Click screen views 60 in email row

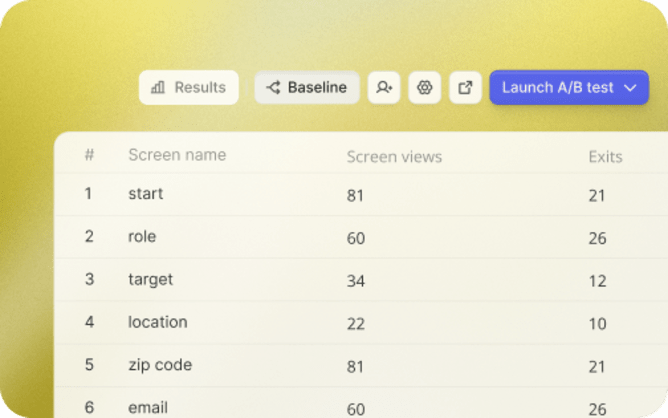356,409
